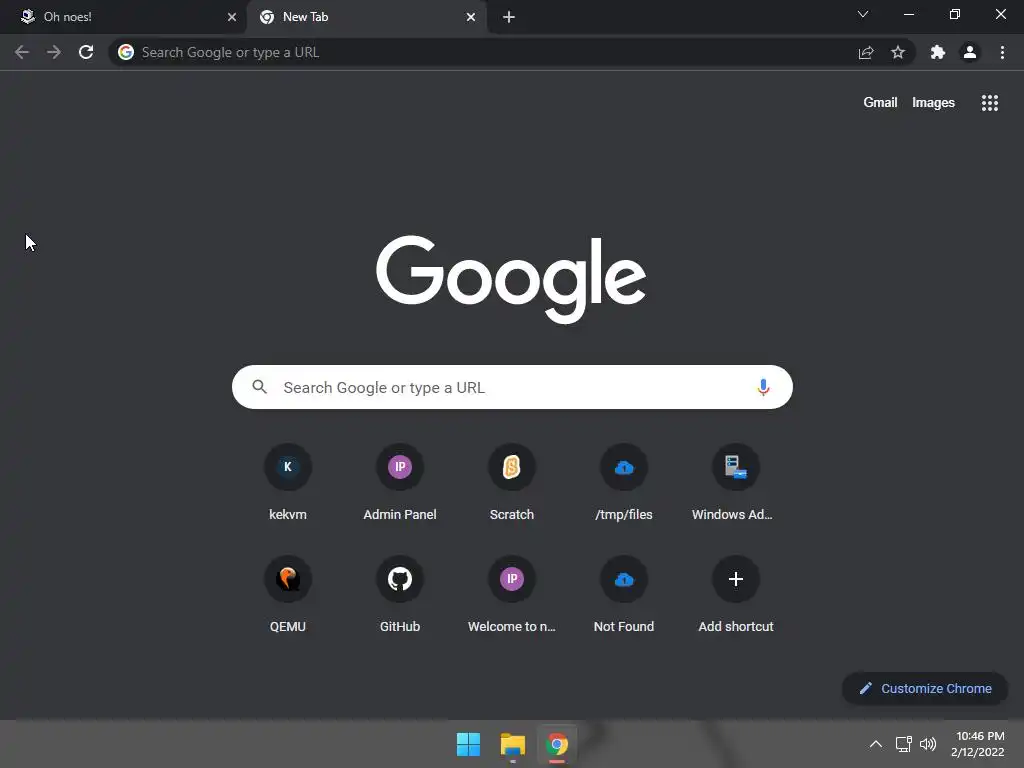The height and width of the screenshot is (768, 1024).
Task: Bookmark this tab with the star
Action: coord(898,52)
